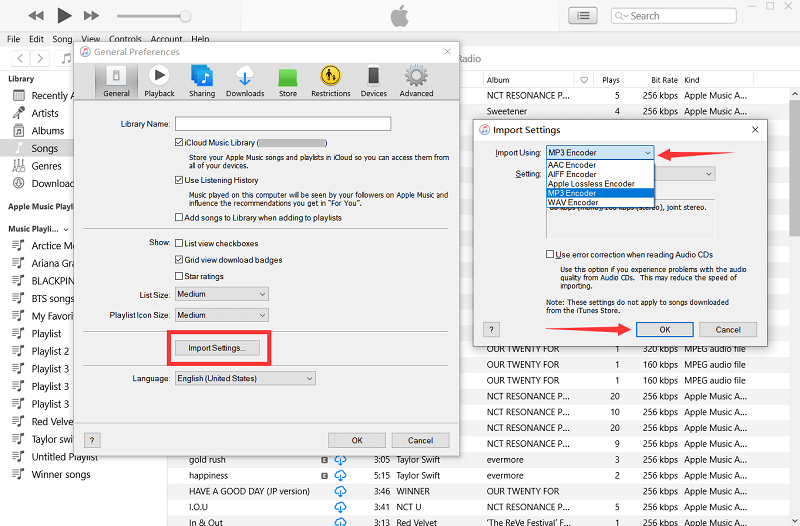Click the Import Settings button
The height and width of the screenshot is (526, 800).
[x=217, y=348]
